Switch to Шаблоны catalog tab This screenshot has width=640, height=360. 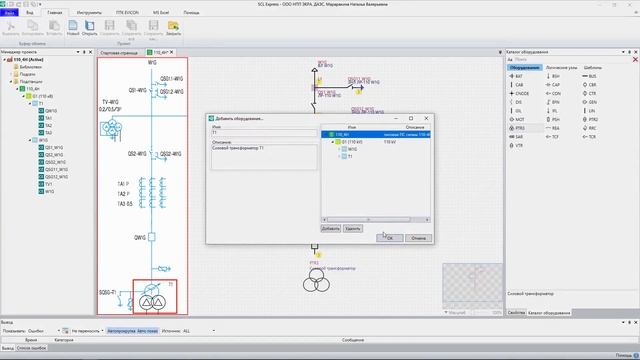pyautogui.click(x=592, y=67)
